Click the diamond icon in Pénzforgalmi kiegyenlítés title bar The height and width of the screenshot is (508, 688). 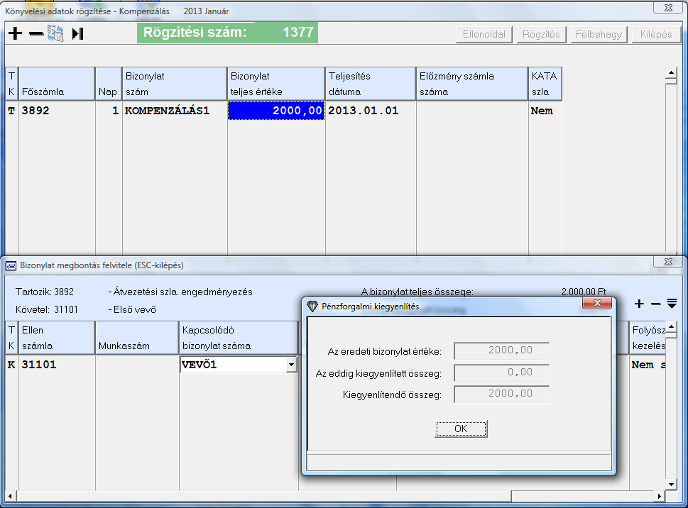point(313,304)
